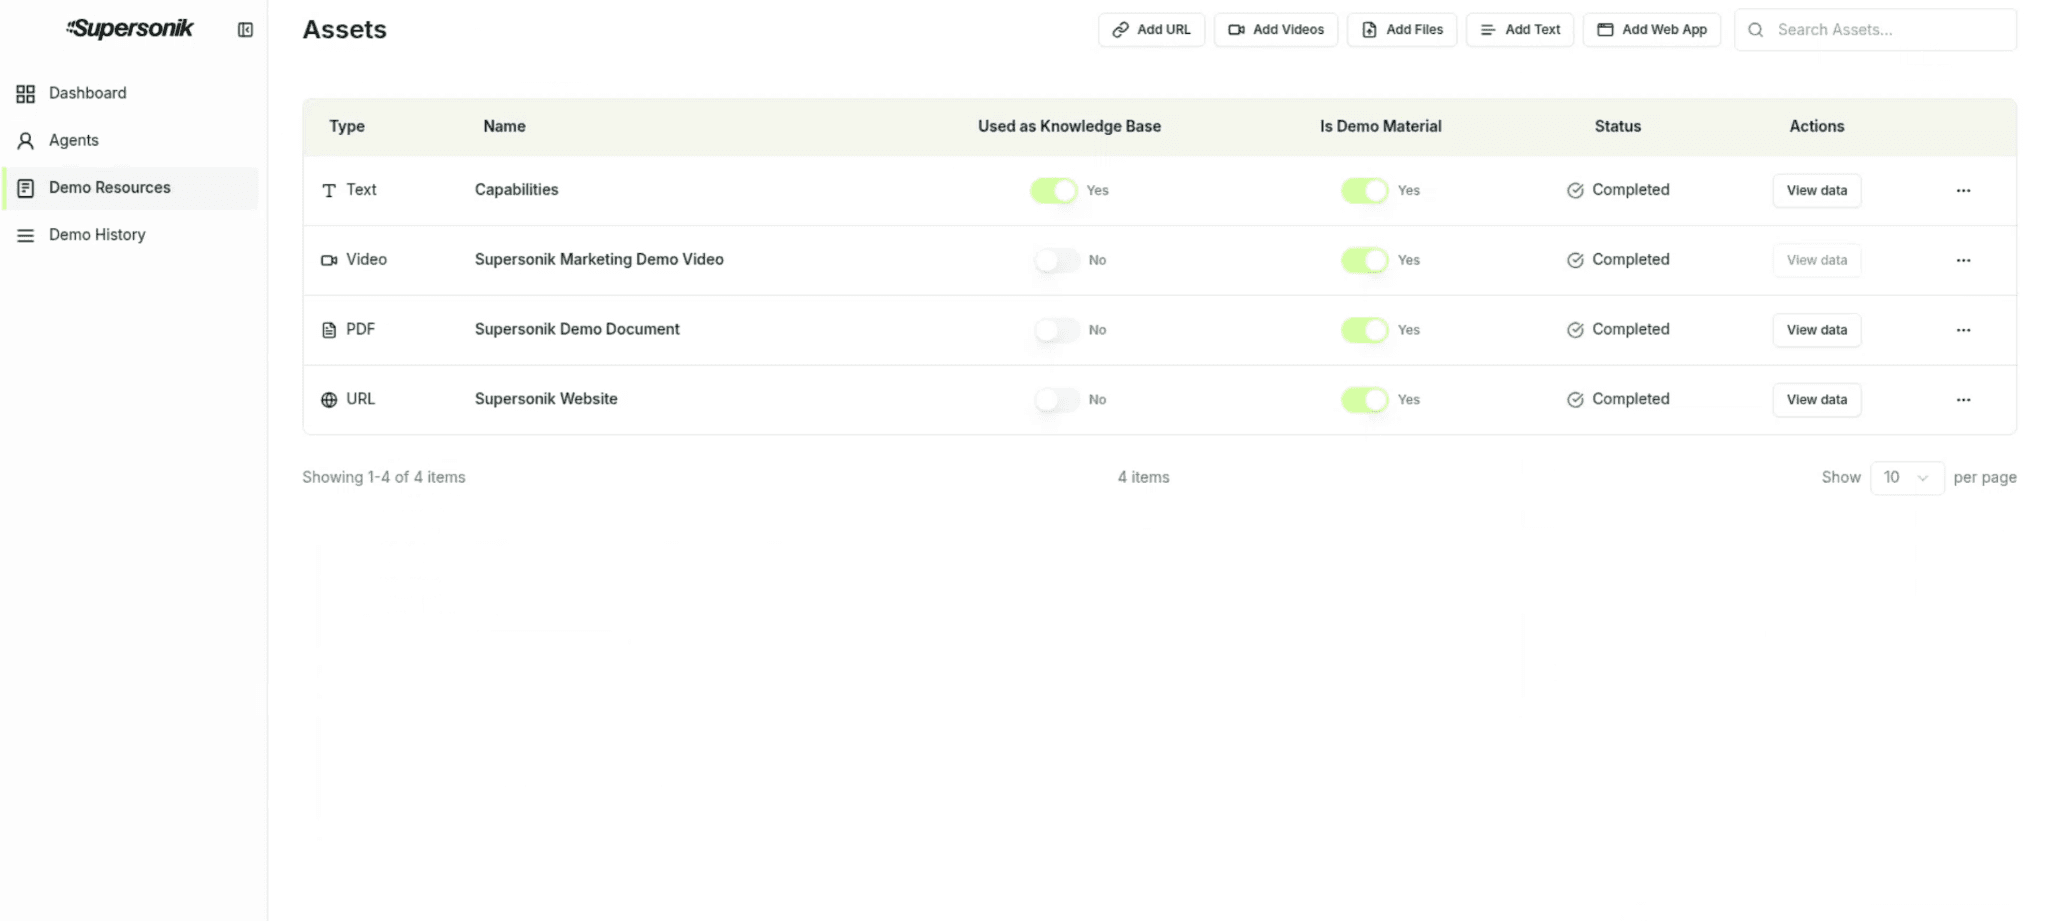Open the items per page dropdown
Viewport: 2048px width, 921px height.
click(1907, 478)
